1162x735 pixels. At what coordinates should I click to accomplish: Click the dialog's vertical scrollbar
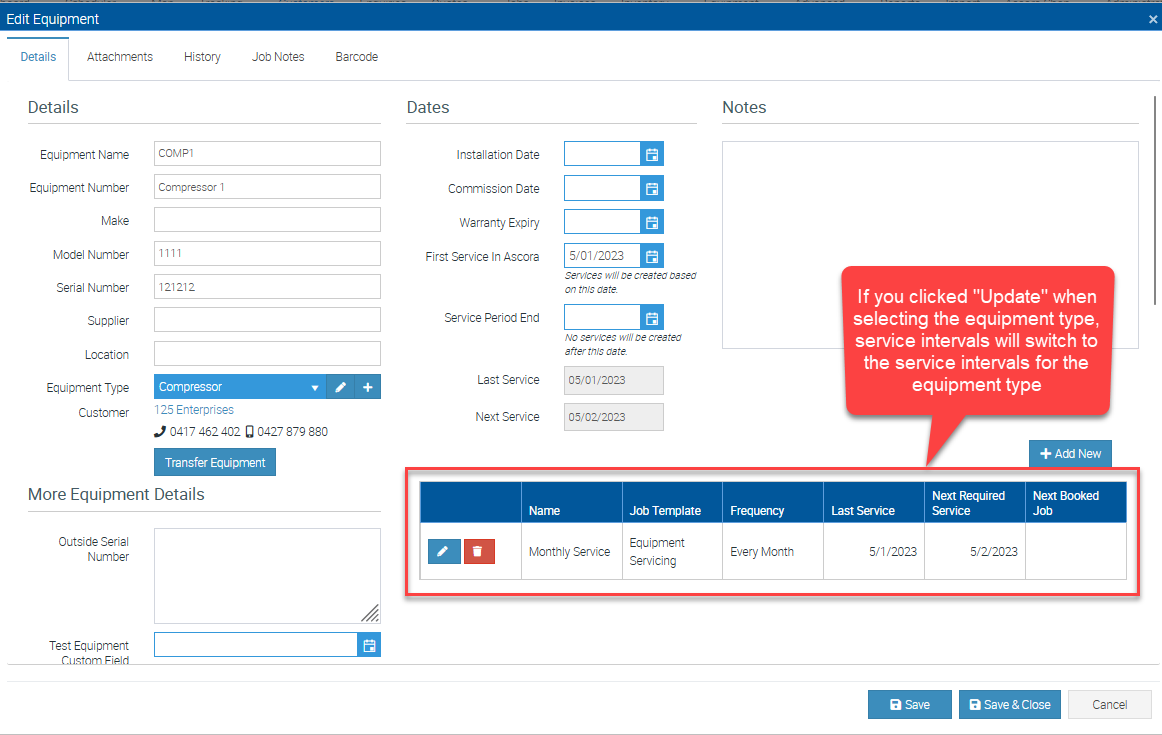(x=1155, y=200)
